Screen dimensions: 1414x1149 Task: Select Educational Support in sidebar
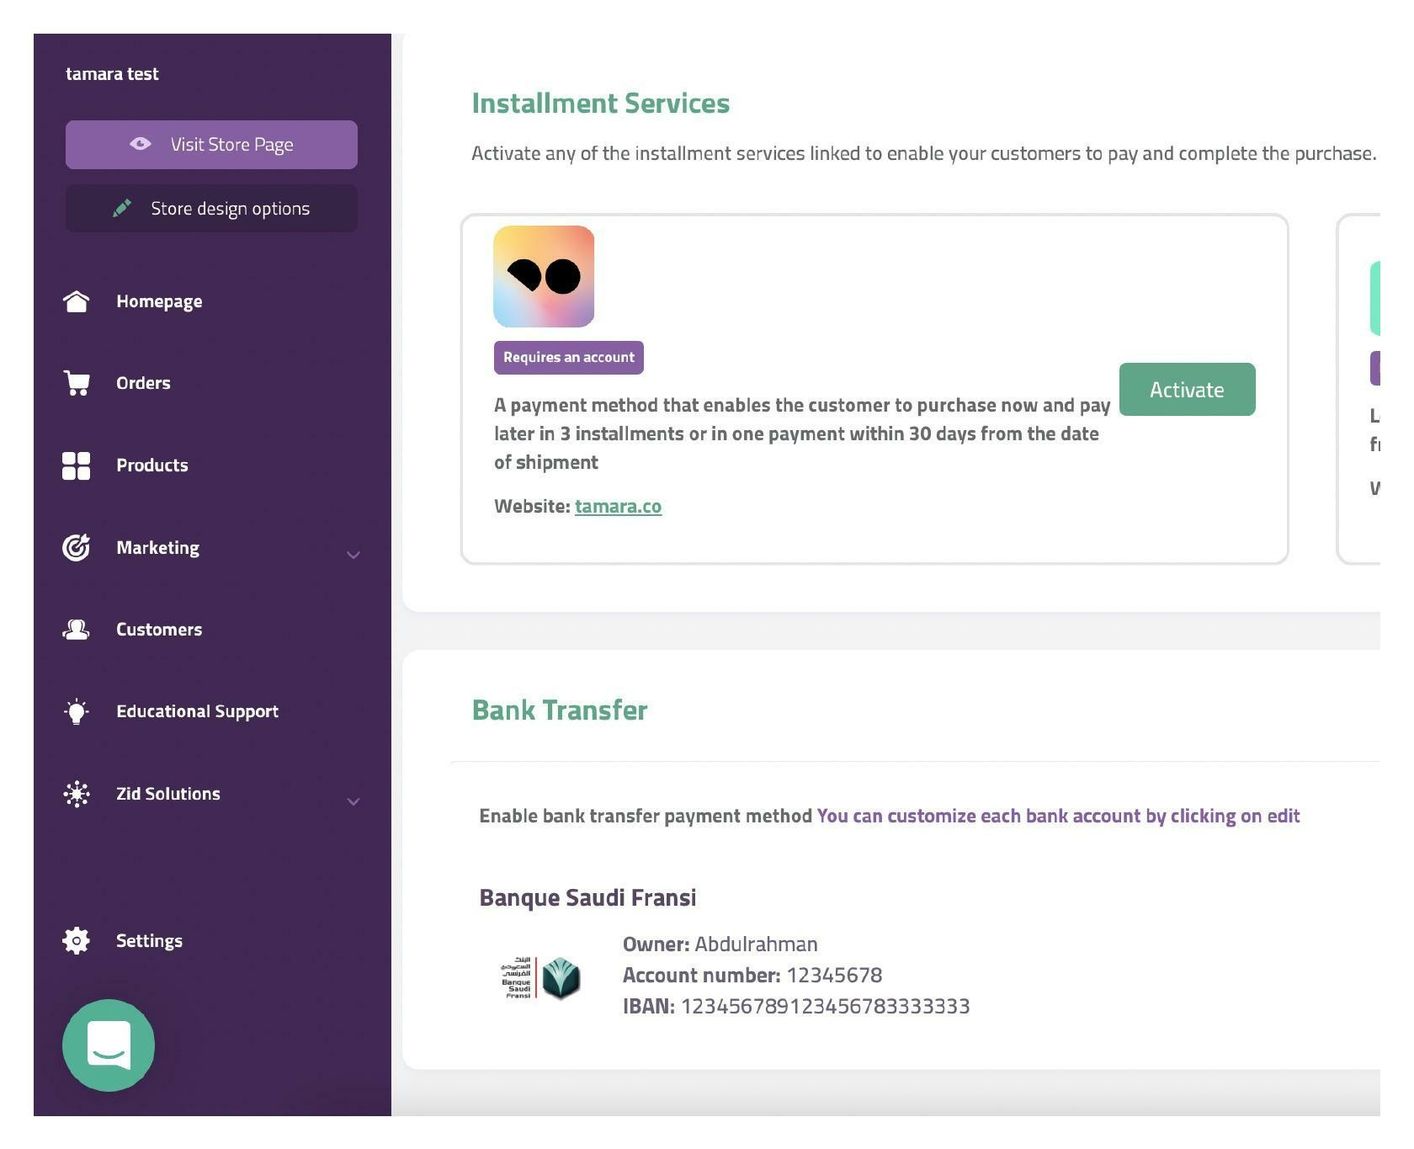click(197, 711)
